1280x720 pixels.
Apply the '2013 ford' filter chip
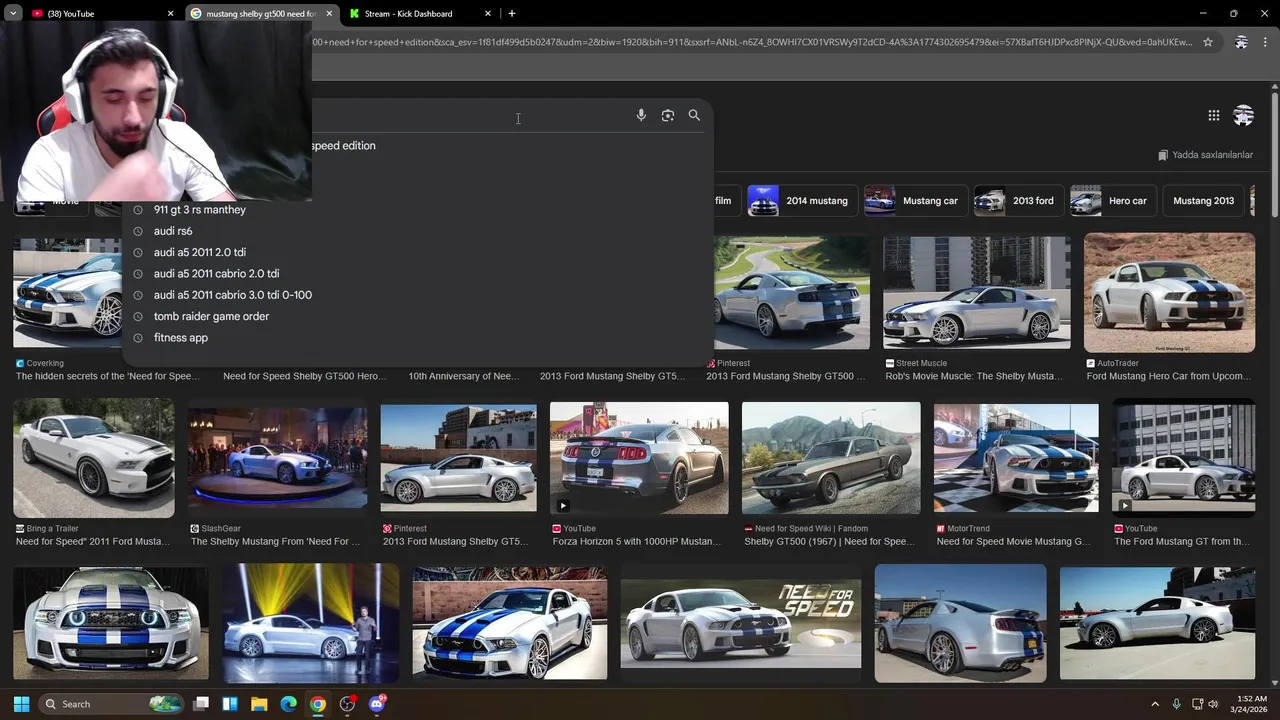(x=1018, y=201)
